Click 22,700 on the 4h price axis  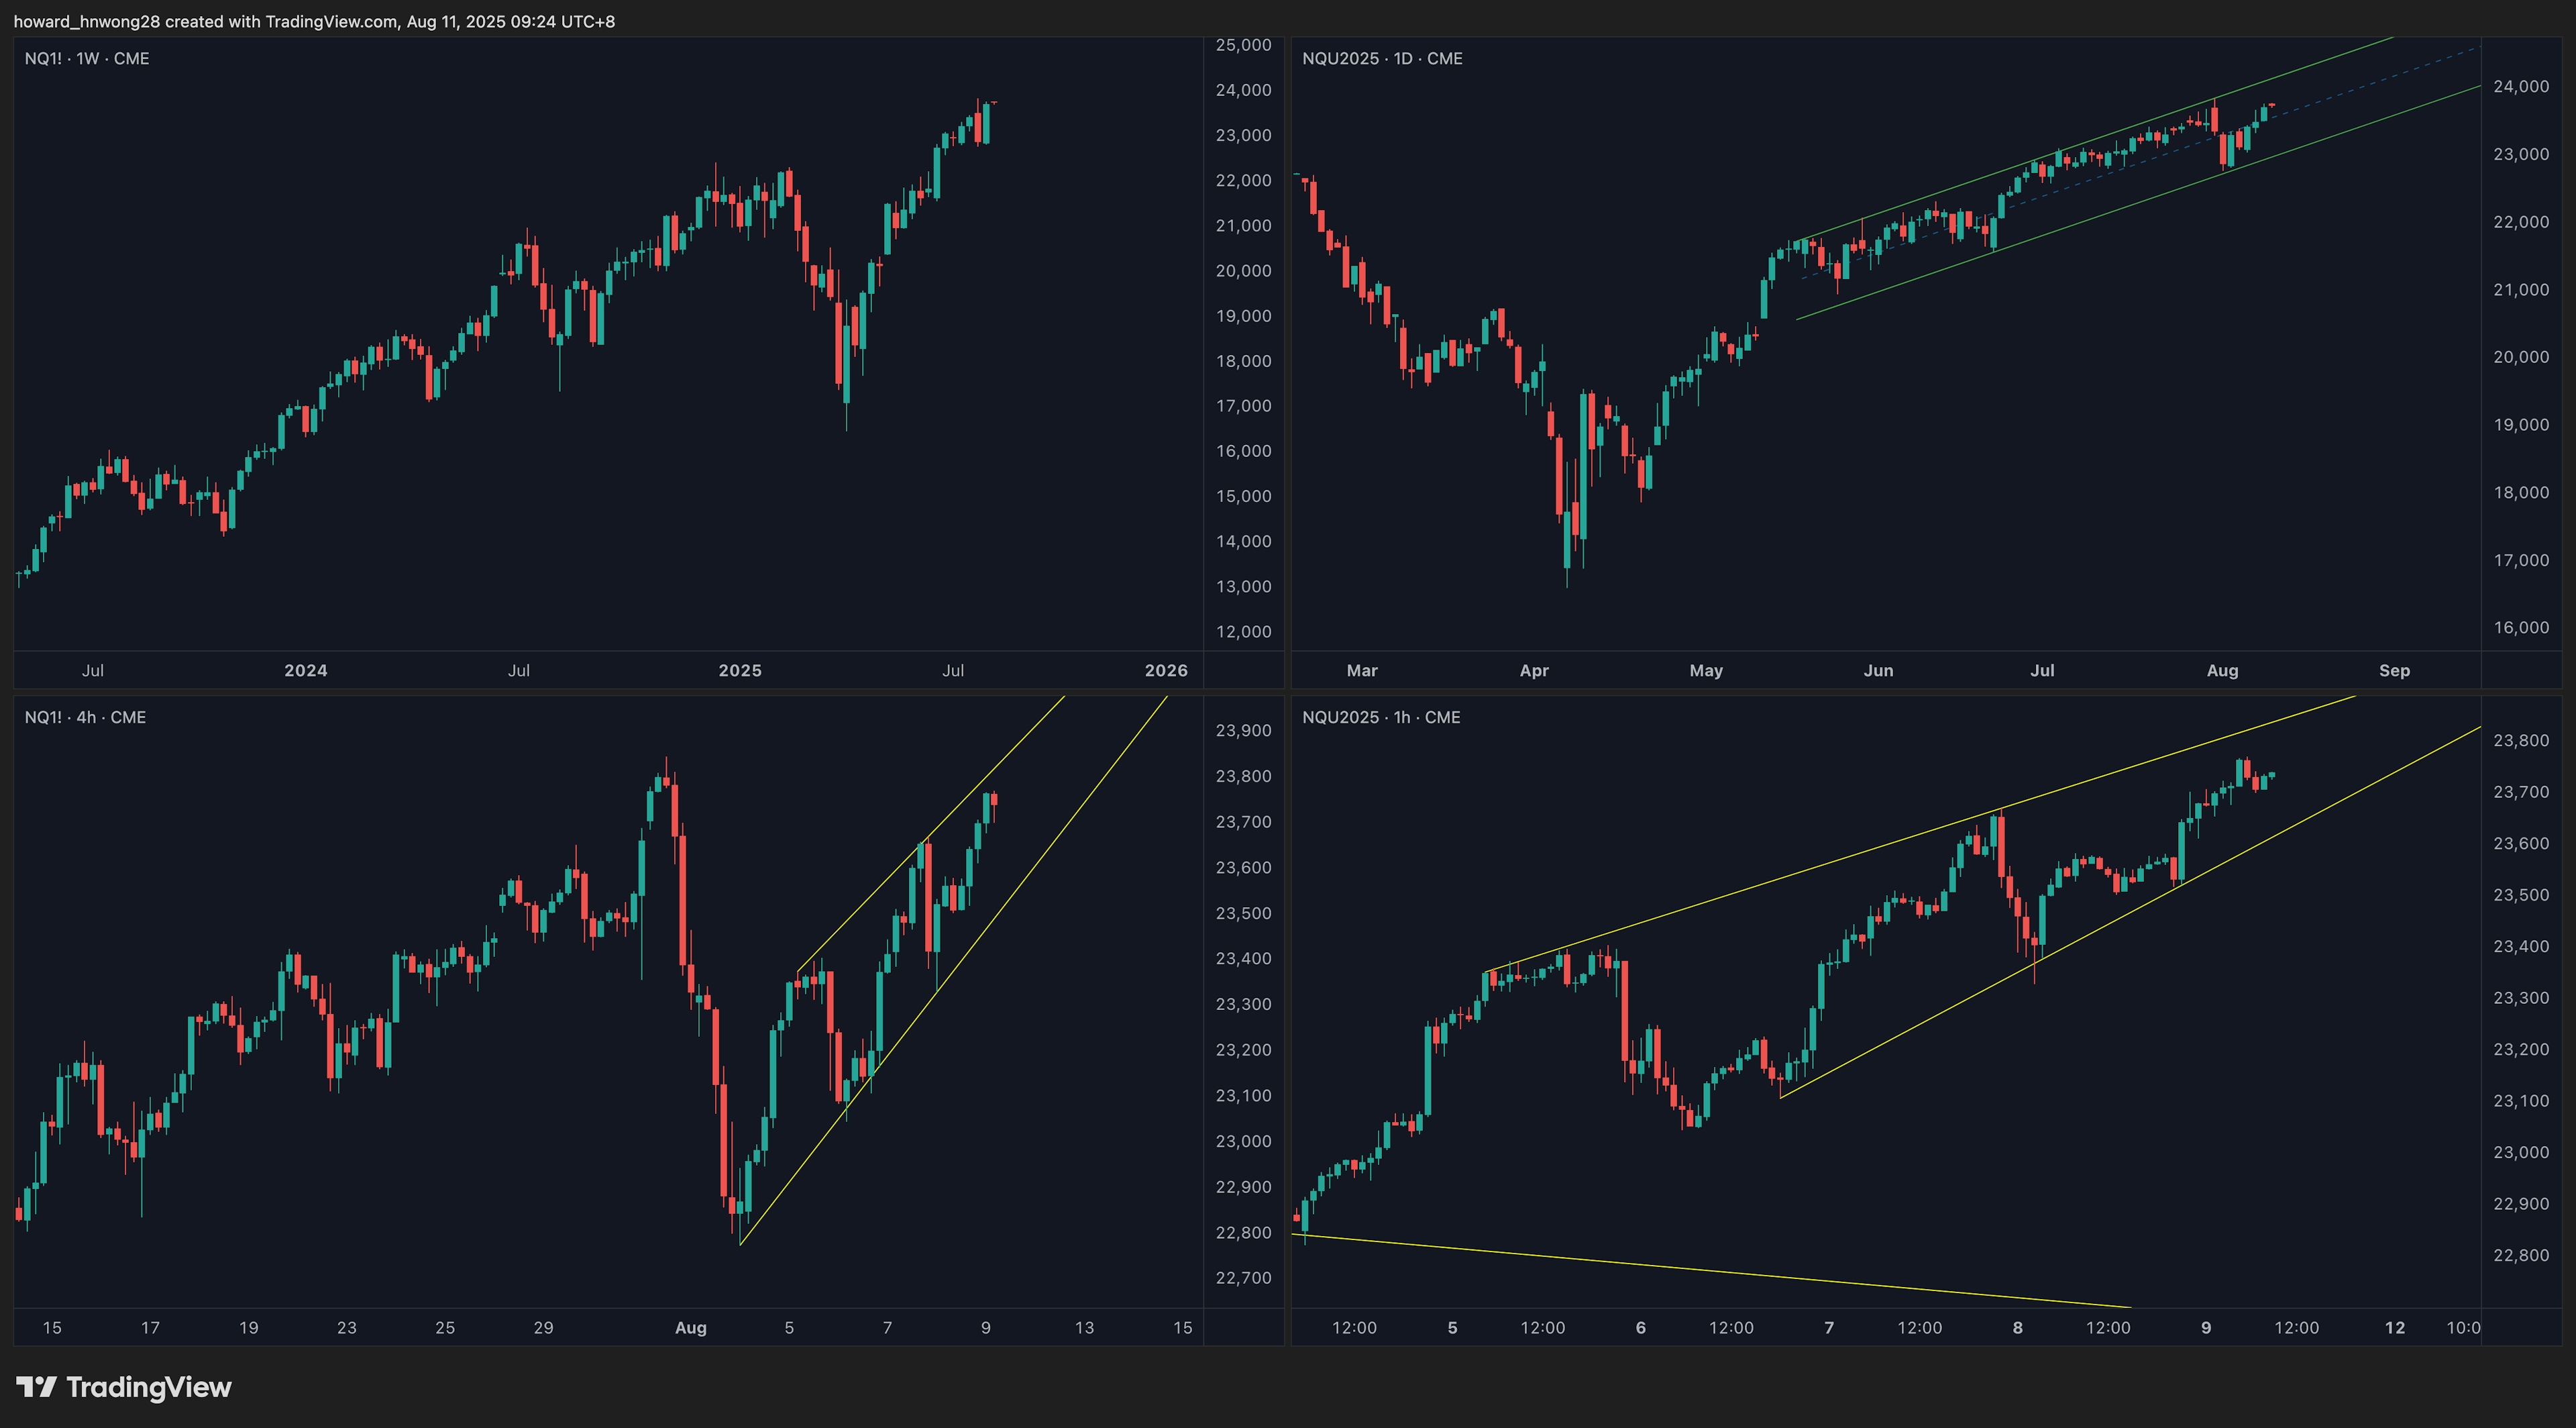point(1243,1278)
